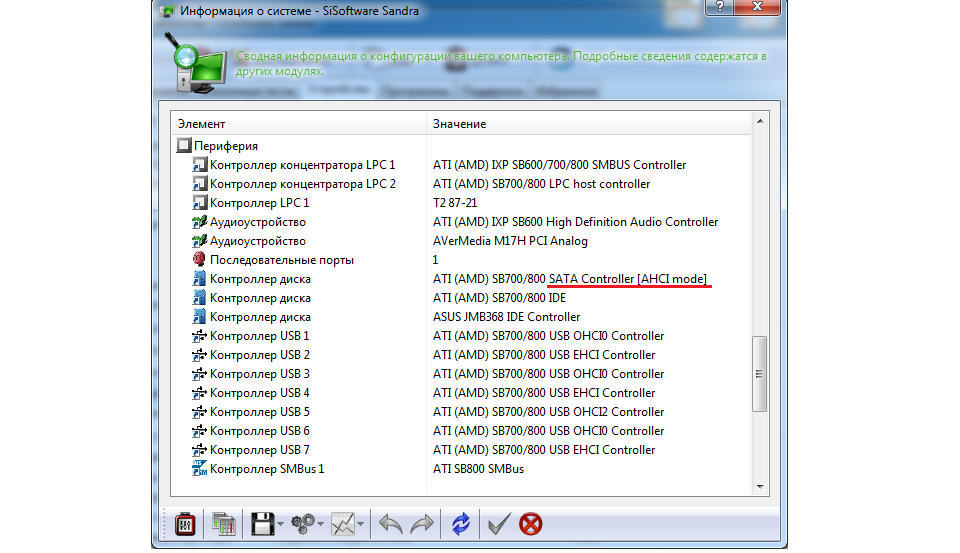Select the Периферия group label
The image size is (960, 553).
click(x=226, y=146)
